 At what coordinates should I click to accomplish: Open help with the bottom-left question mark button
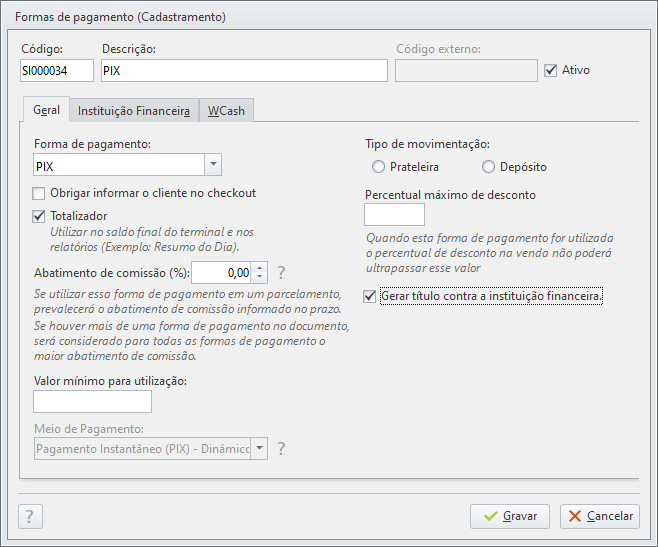pyautogui.click(x=30, y=516)
